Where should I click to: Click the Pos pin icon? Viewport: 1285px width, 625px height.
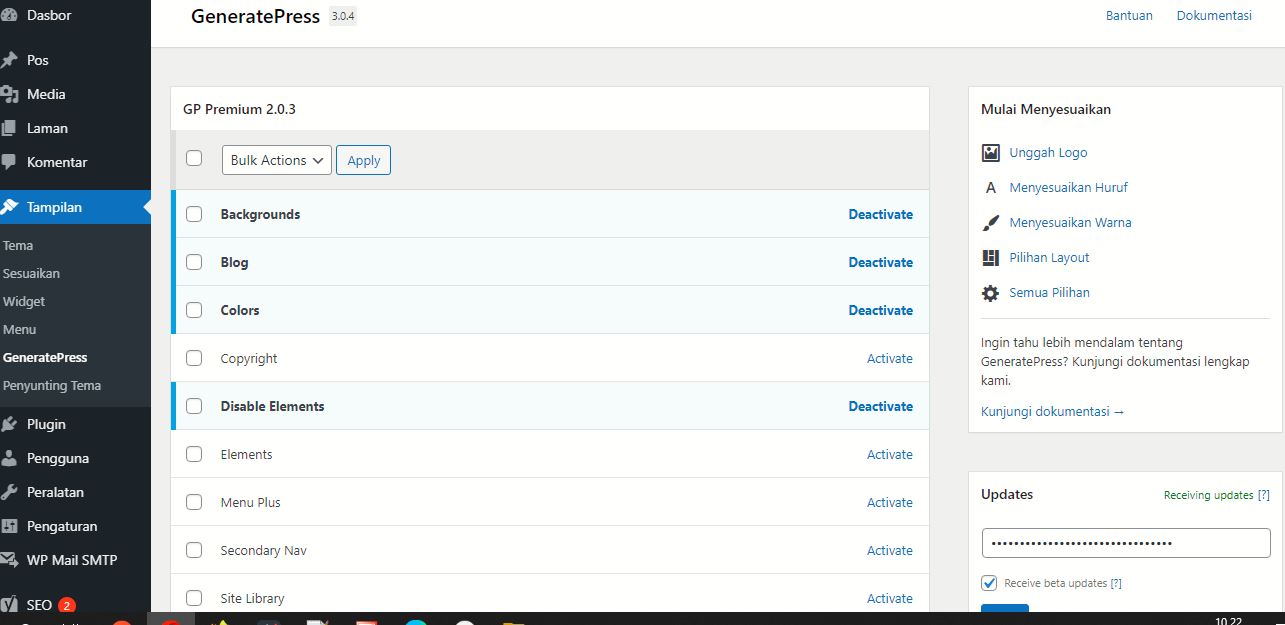pyautogui.click(x=9, y=60)
